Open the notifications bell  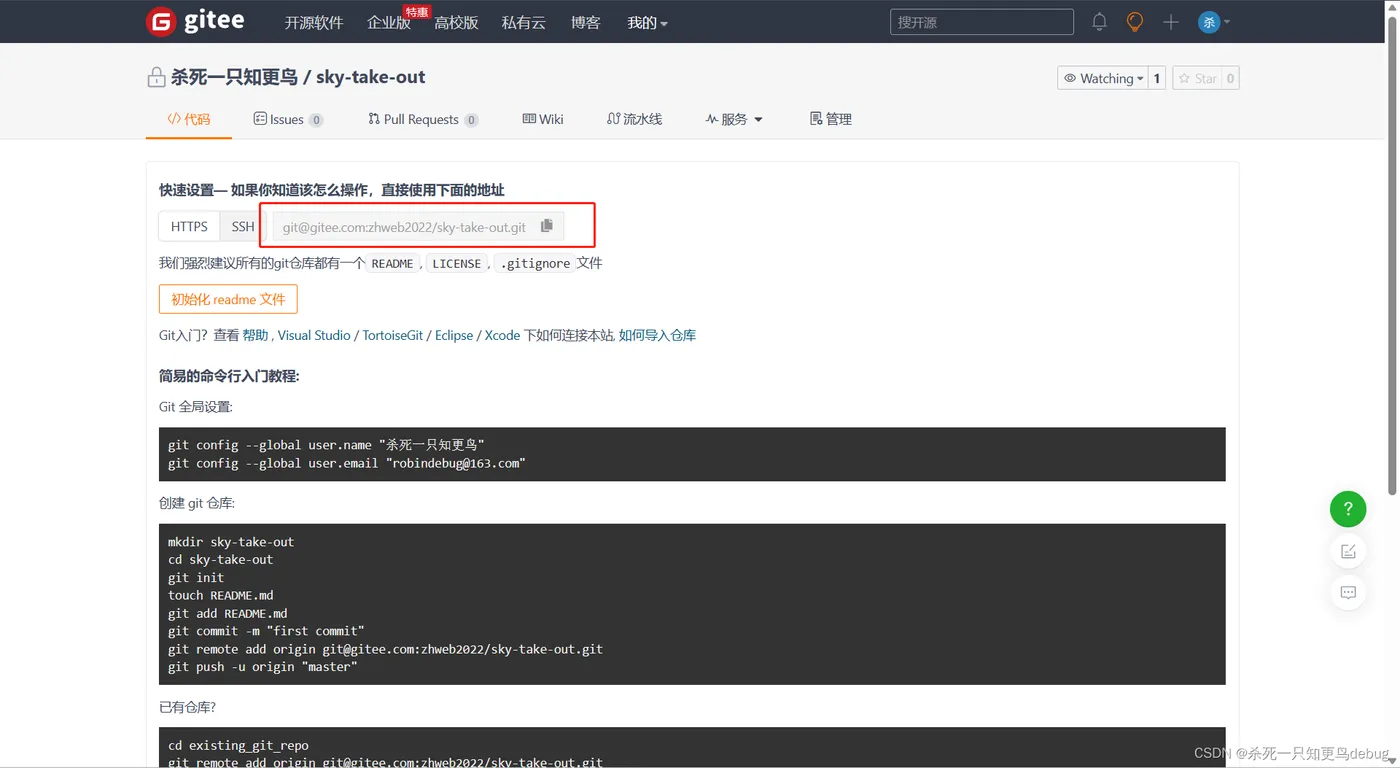[x=1099, y=22]
